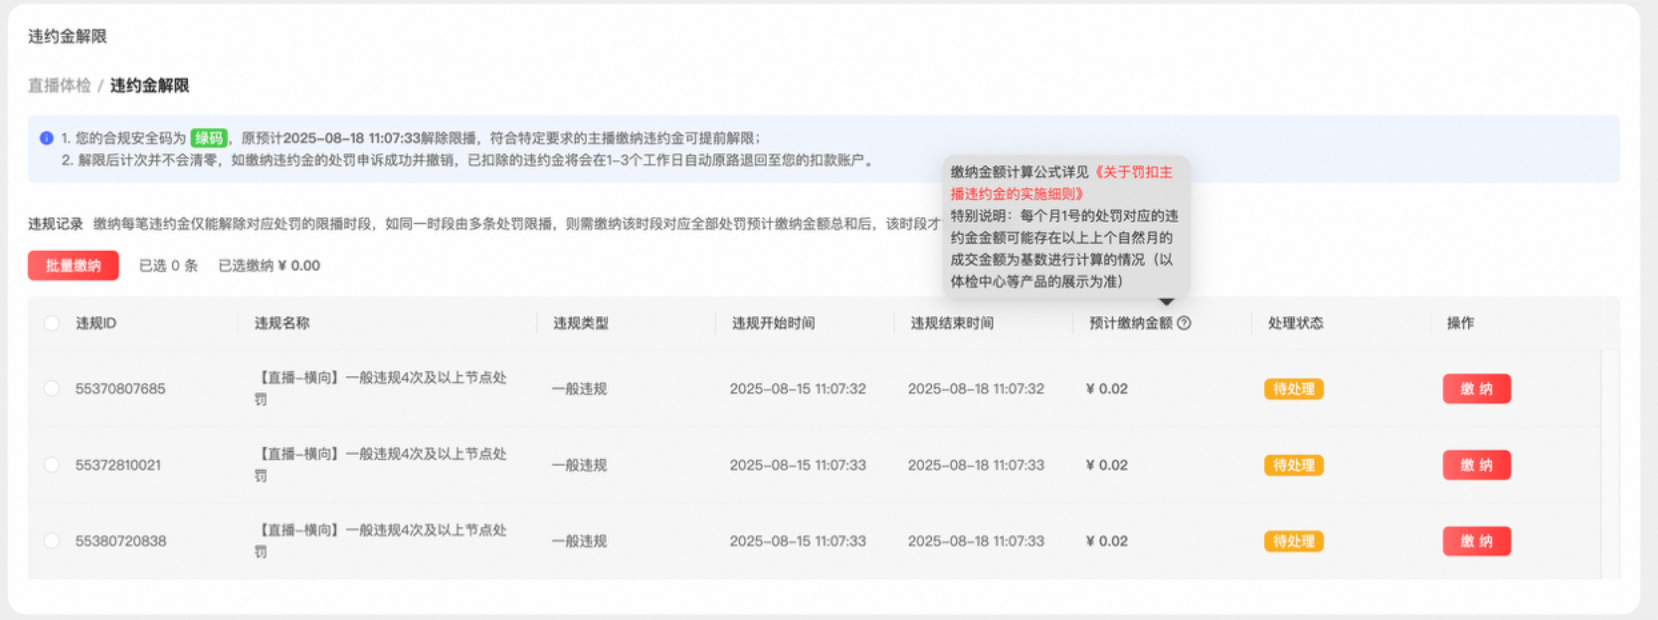The image size is (1658, 620).
Task: Click the 违规ID column header
Action: (x=96, y=323)
